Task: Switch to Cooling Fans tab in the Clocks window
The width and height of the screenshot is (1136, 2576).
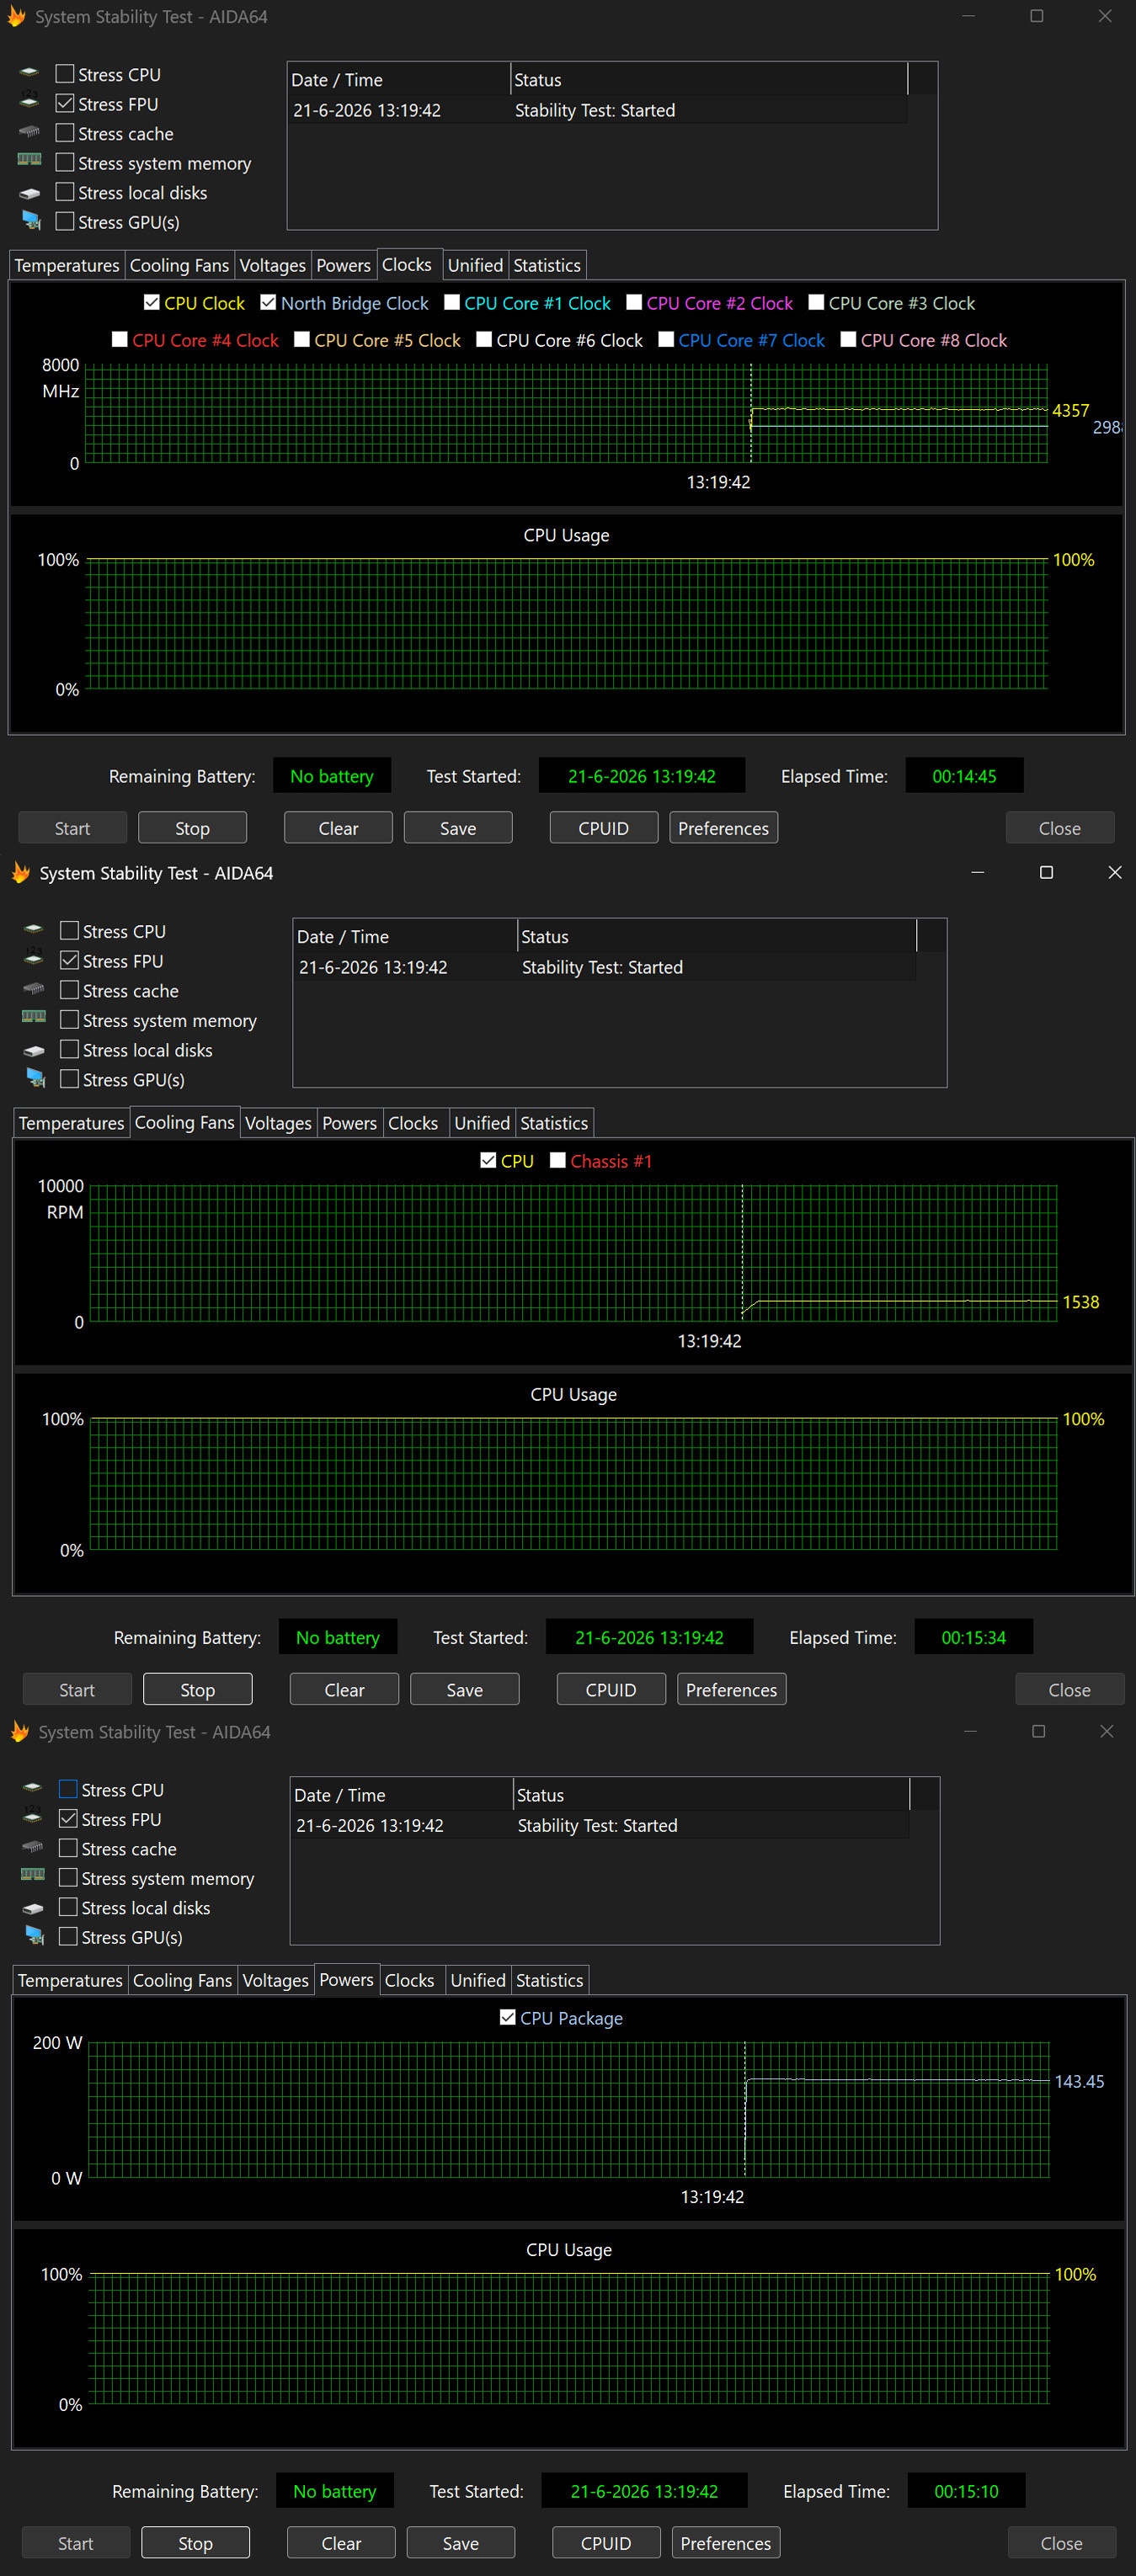Action: click(x=180, y=265)
